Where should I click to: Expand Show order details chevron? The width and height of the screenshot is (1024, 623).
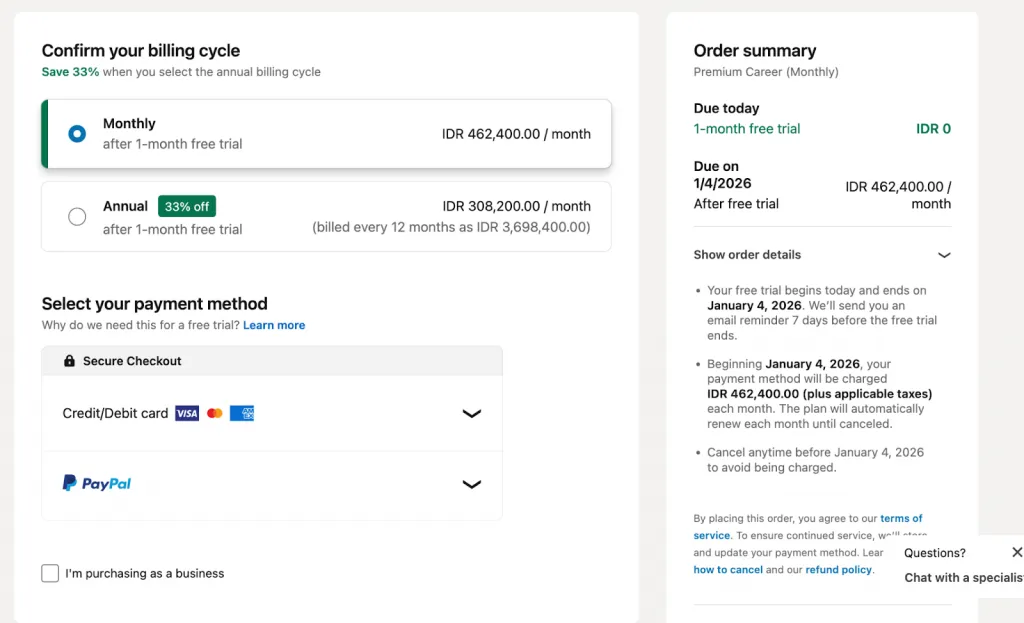click(x=944, y=255)
